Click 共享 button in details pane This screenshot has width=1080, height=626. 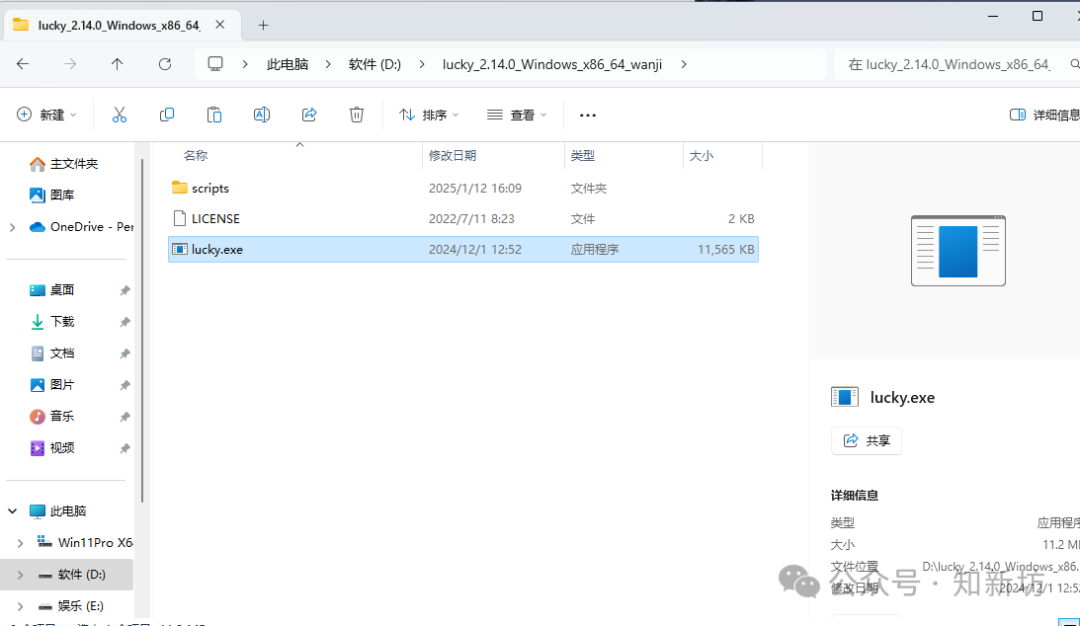point(866,441)
